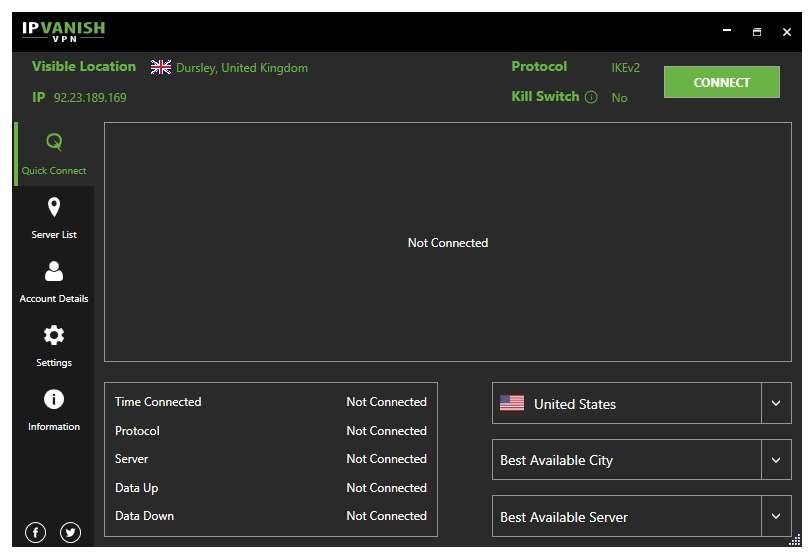Open the Information circle icon
Image resolution: width=811 pixels, height=559 pixels.
pyautogui.click(x=54, y=399)
